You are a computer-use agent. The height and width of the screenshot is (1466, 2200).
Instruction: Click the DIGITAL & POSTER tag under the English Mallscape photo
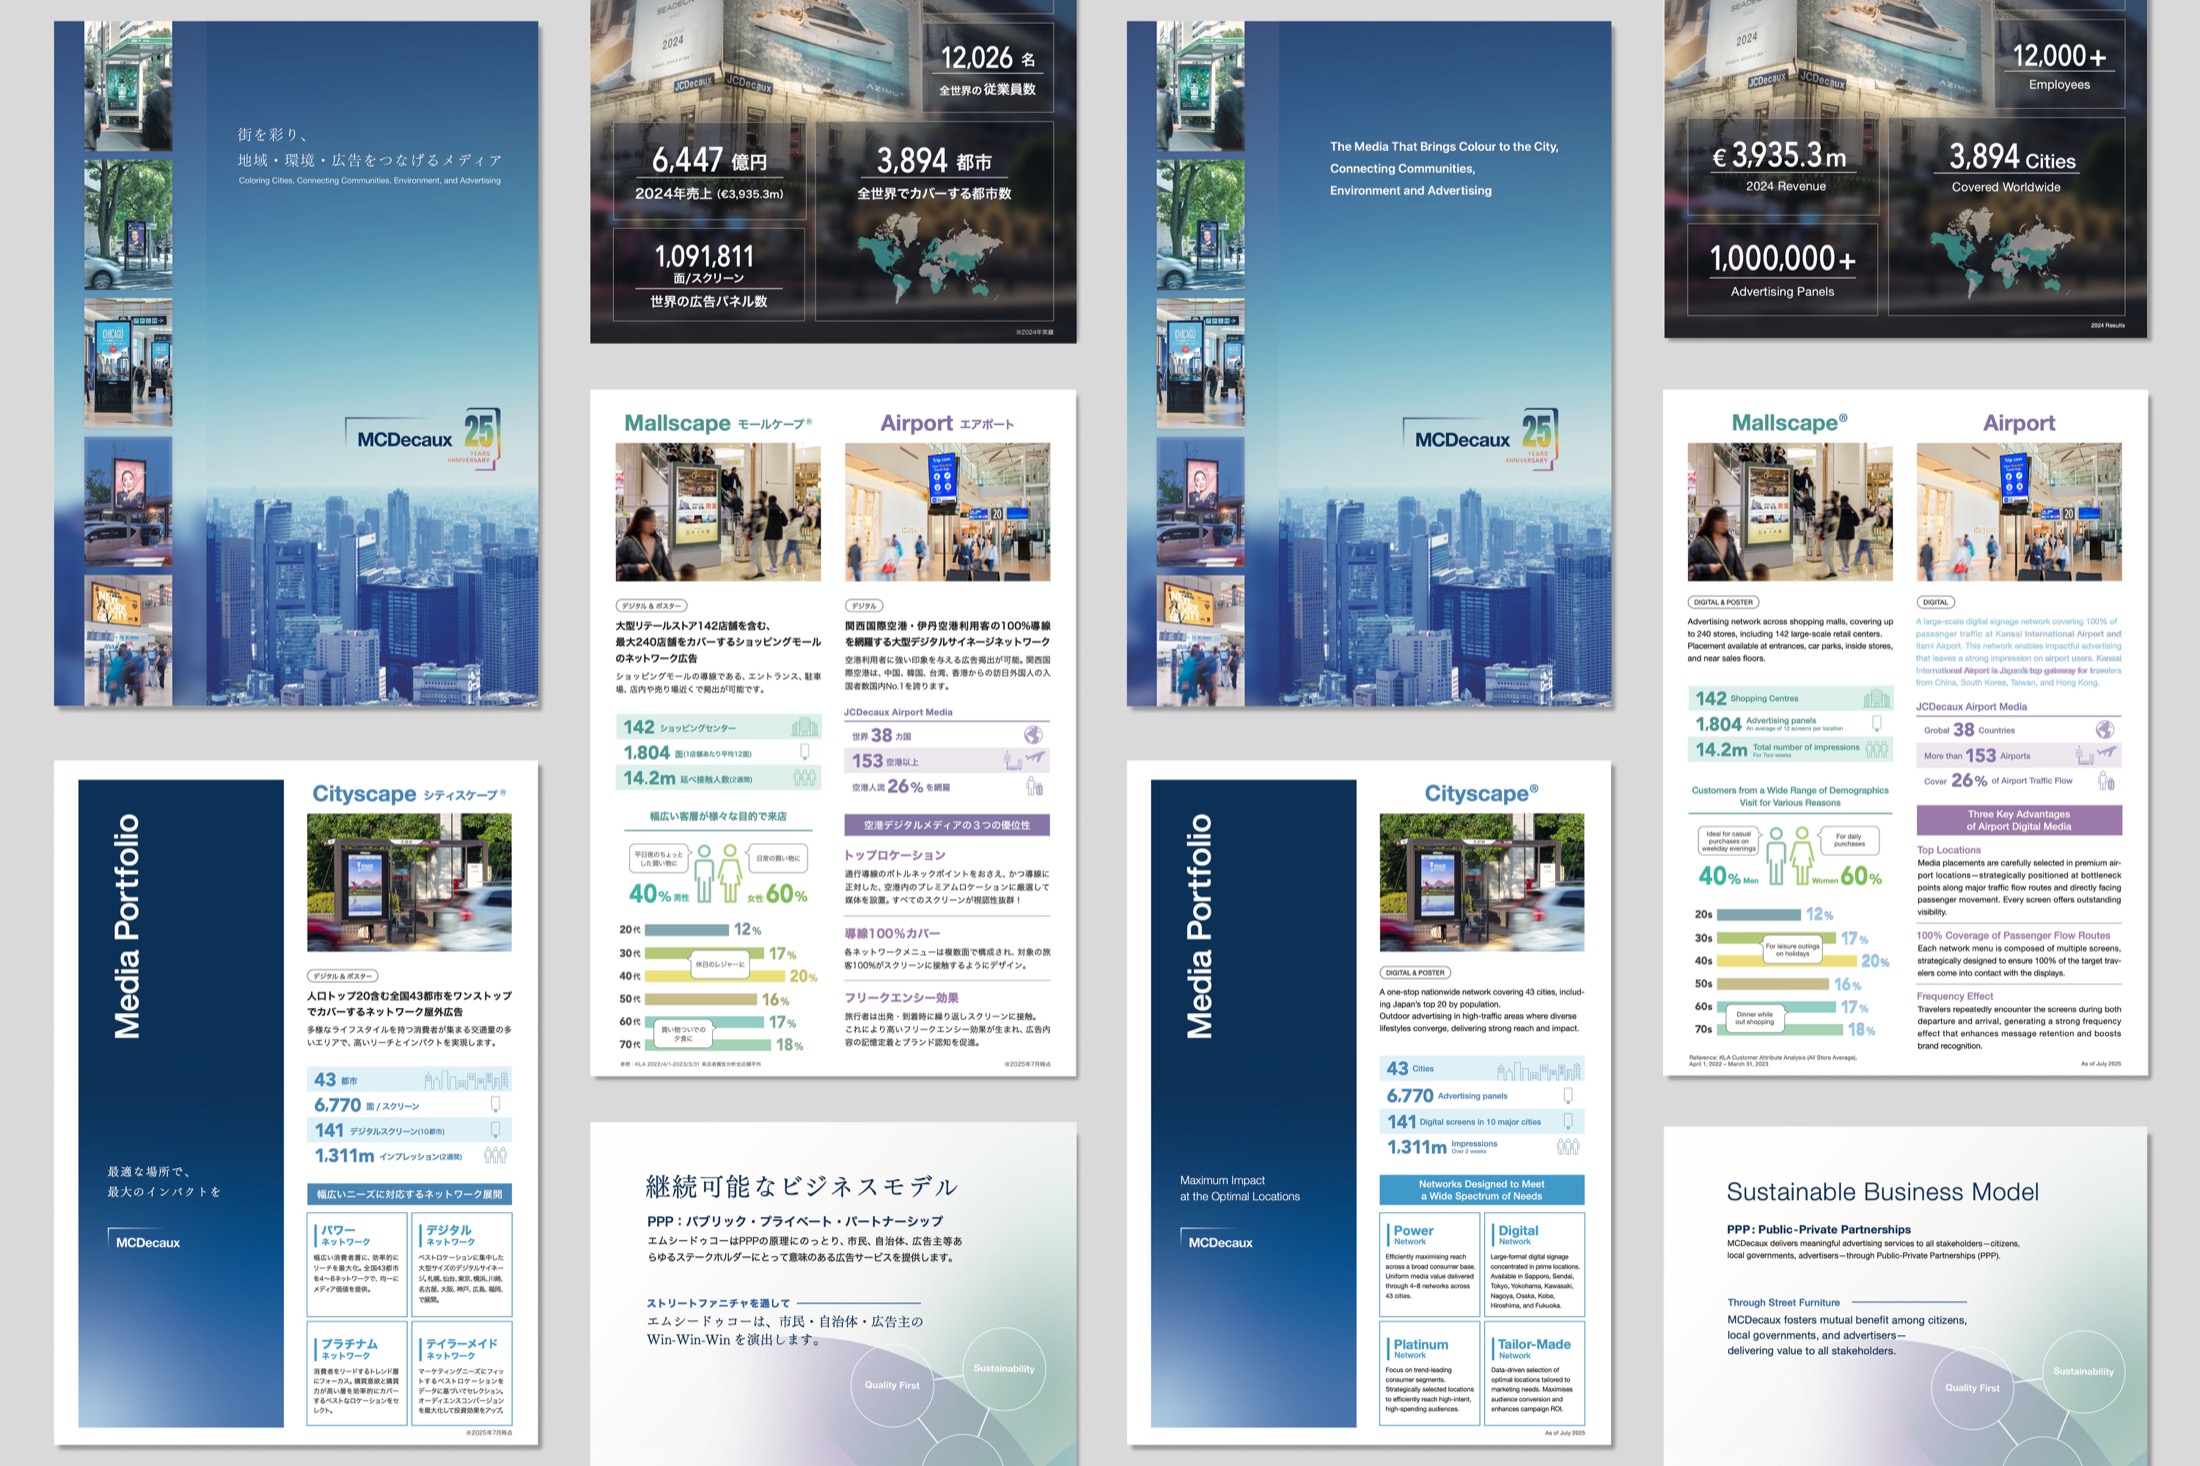[x=1724, y=602]
